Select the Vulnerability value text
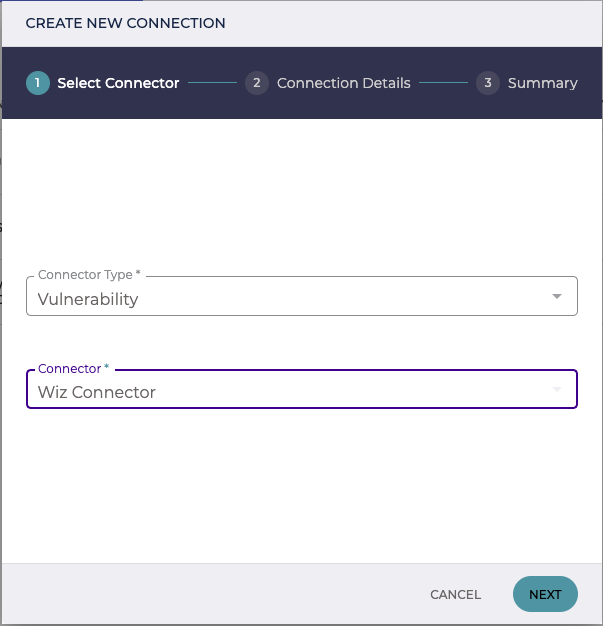 coord(88,299)
